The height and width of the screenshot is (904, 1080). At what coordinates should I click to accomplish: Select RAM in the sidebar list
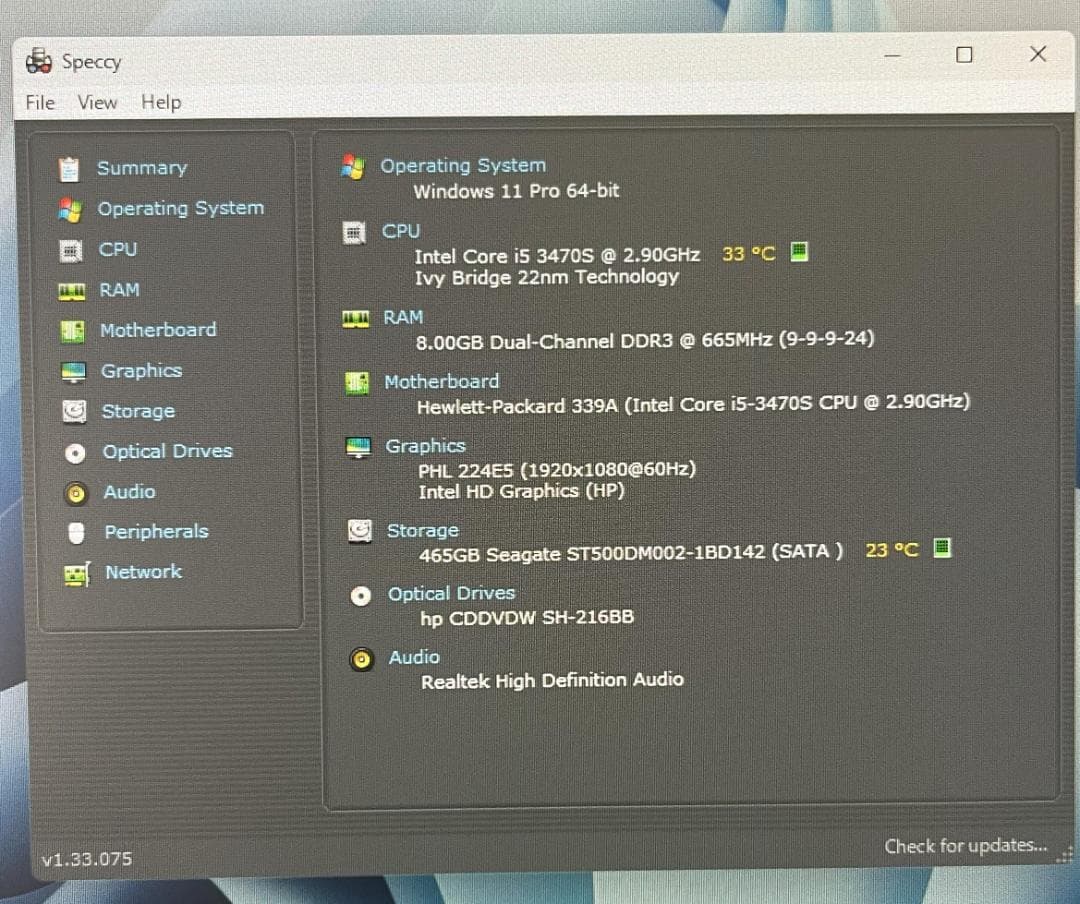[119, 290]
